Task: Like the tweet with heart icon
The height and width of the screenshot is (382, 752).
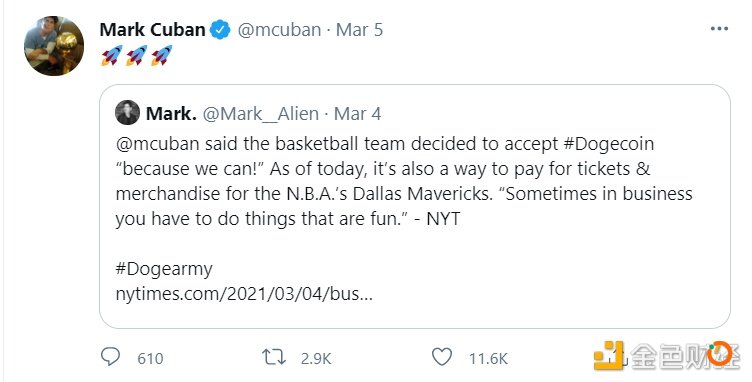Action: (x=442, y=357)
